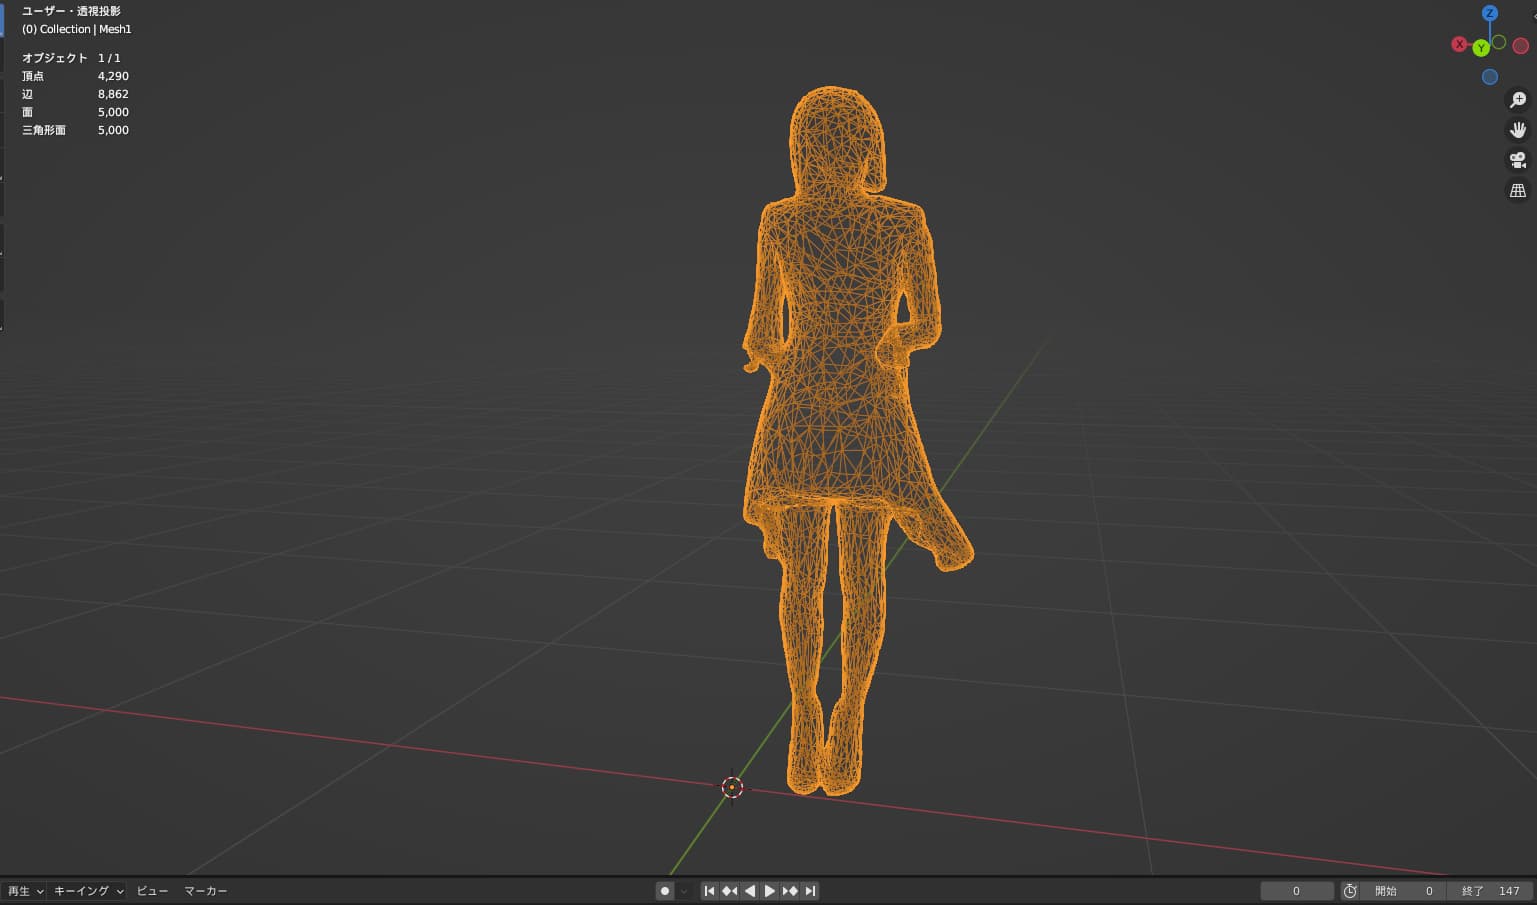This screenshot has width=1537, height=905.
Task: Click the 三角形面 triangle count row label
Action: pos(44,130)
